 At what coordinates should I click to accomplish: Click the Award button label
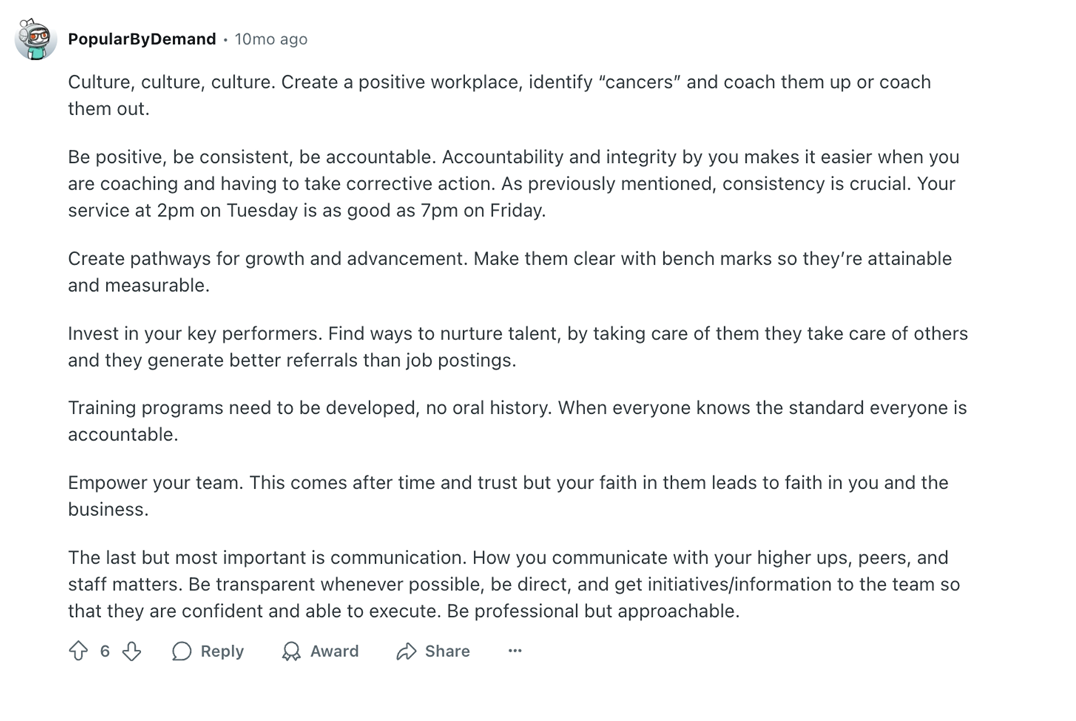[334, 651]
